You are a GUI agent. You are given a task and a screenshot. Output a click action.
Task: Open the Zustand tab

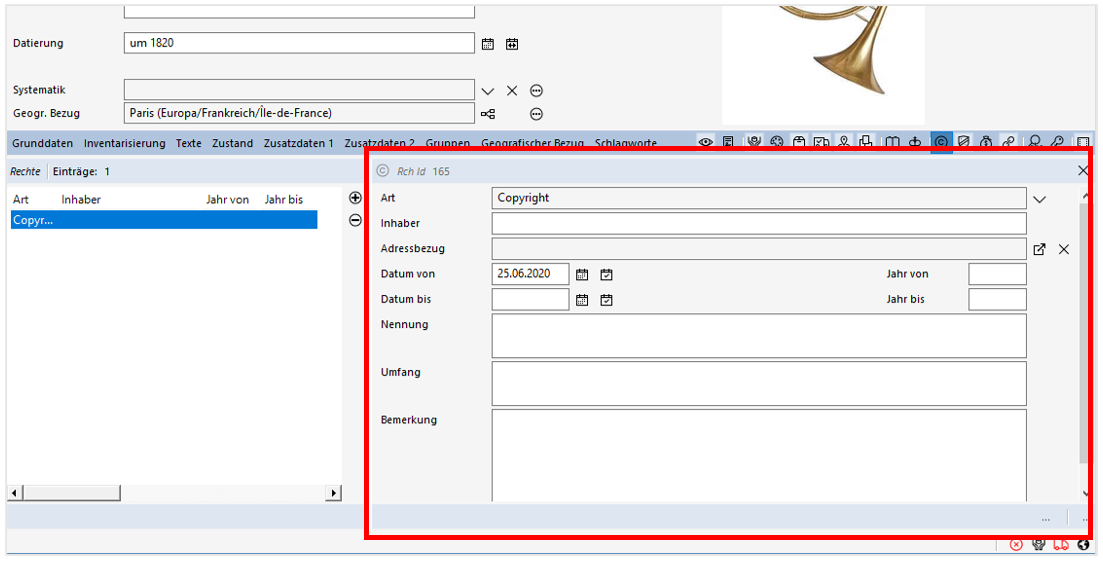point(232,143)
